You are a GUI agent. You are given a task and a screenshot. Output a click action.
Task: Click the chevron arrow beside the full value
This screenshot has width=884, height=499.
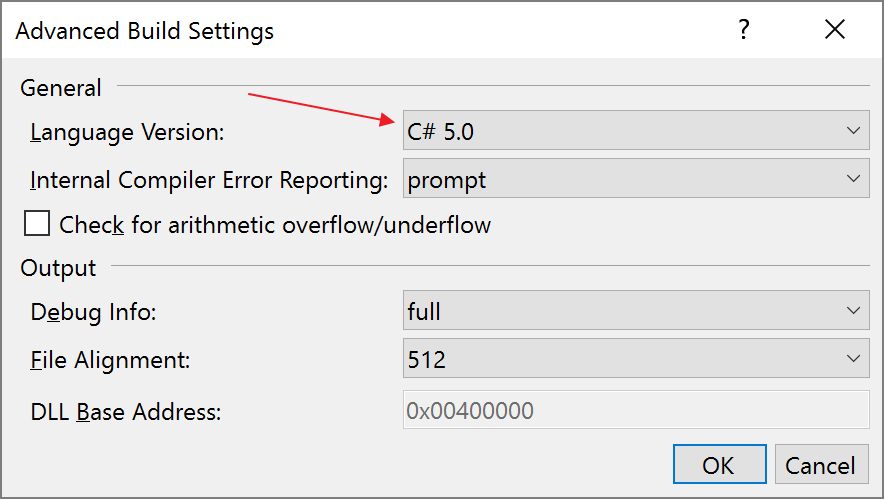[853, 311]
